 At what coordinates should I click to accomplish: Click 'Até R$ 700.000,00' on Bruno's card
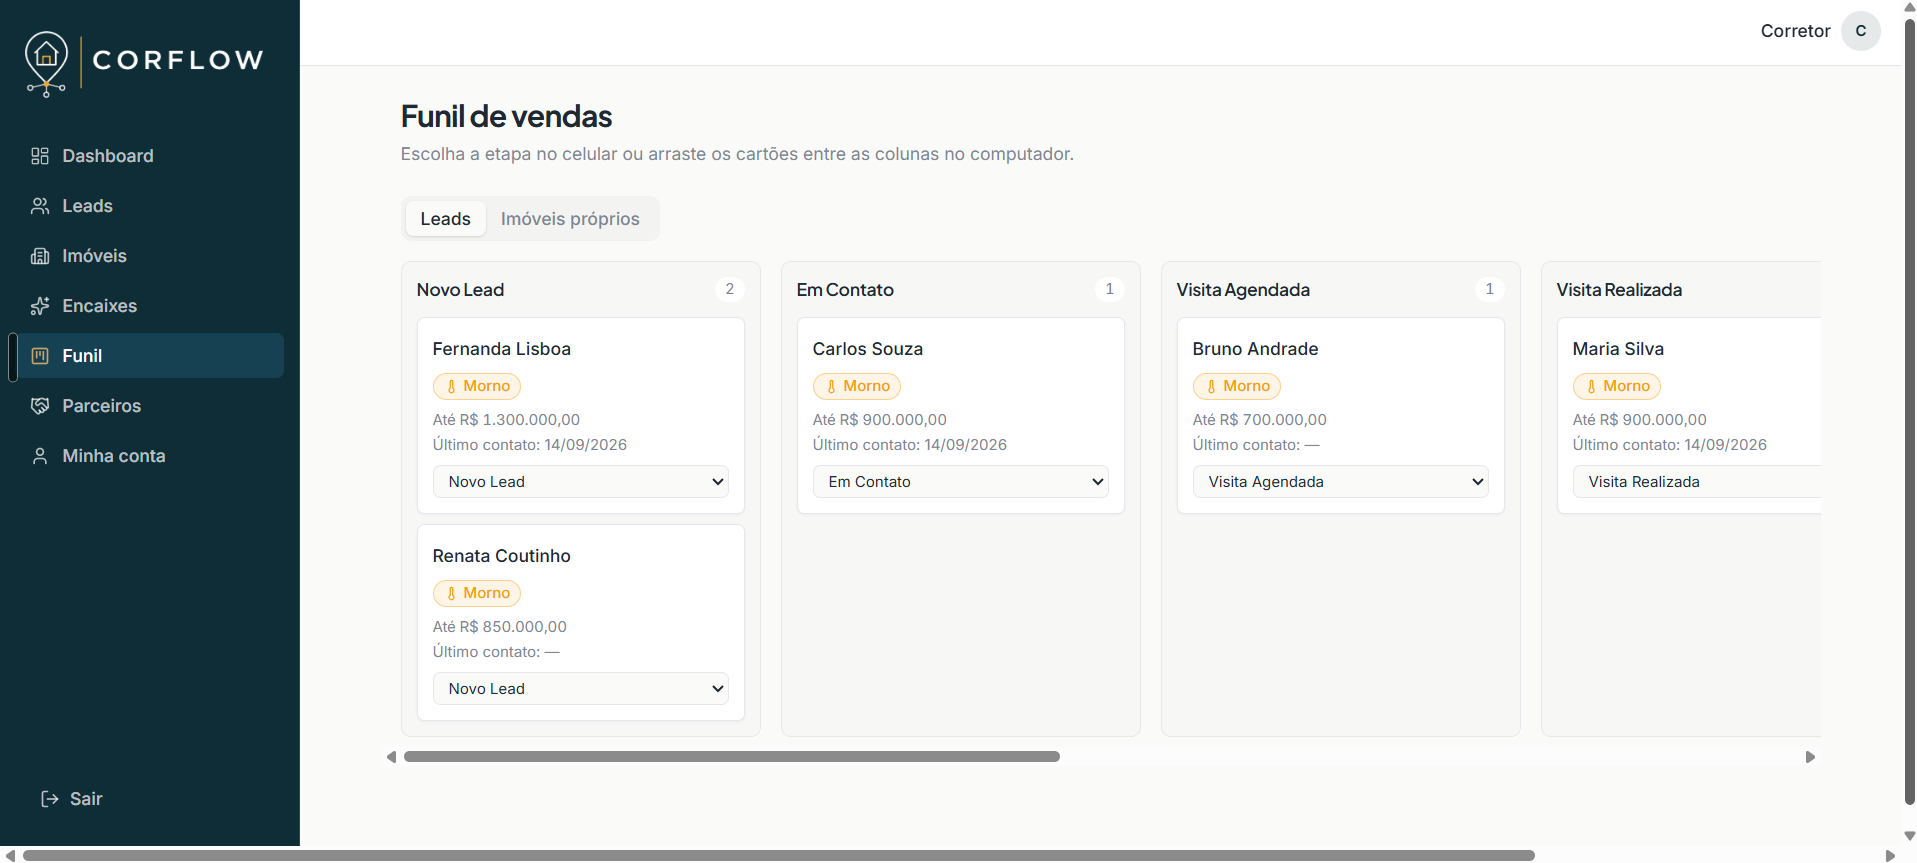[1260, 420]
